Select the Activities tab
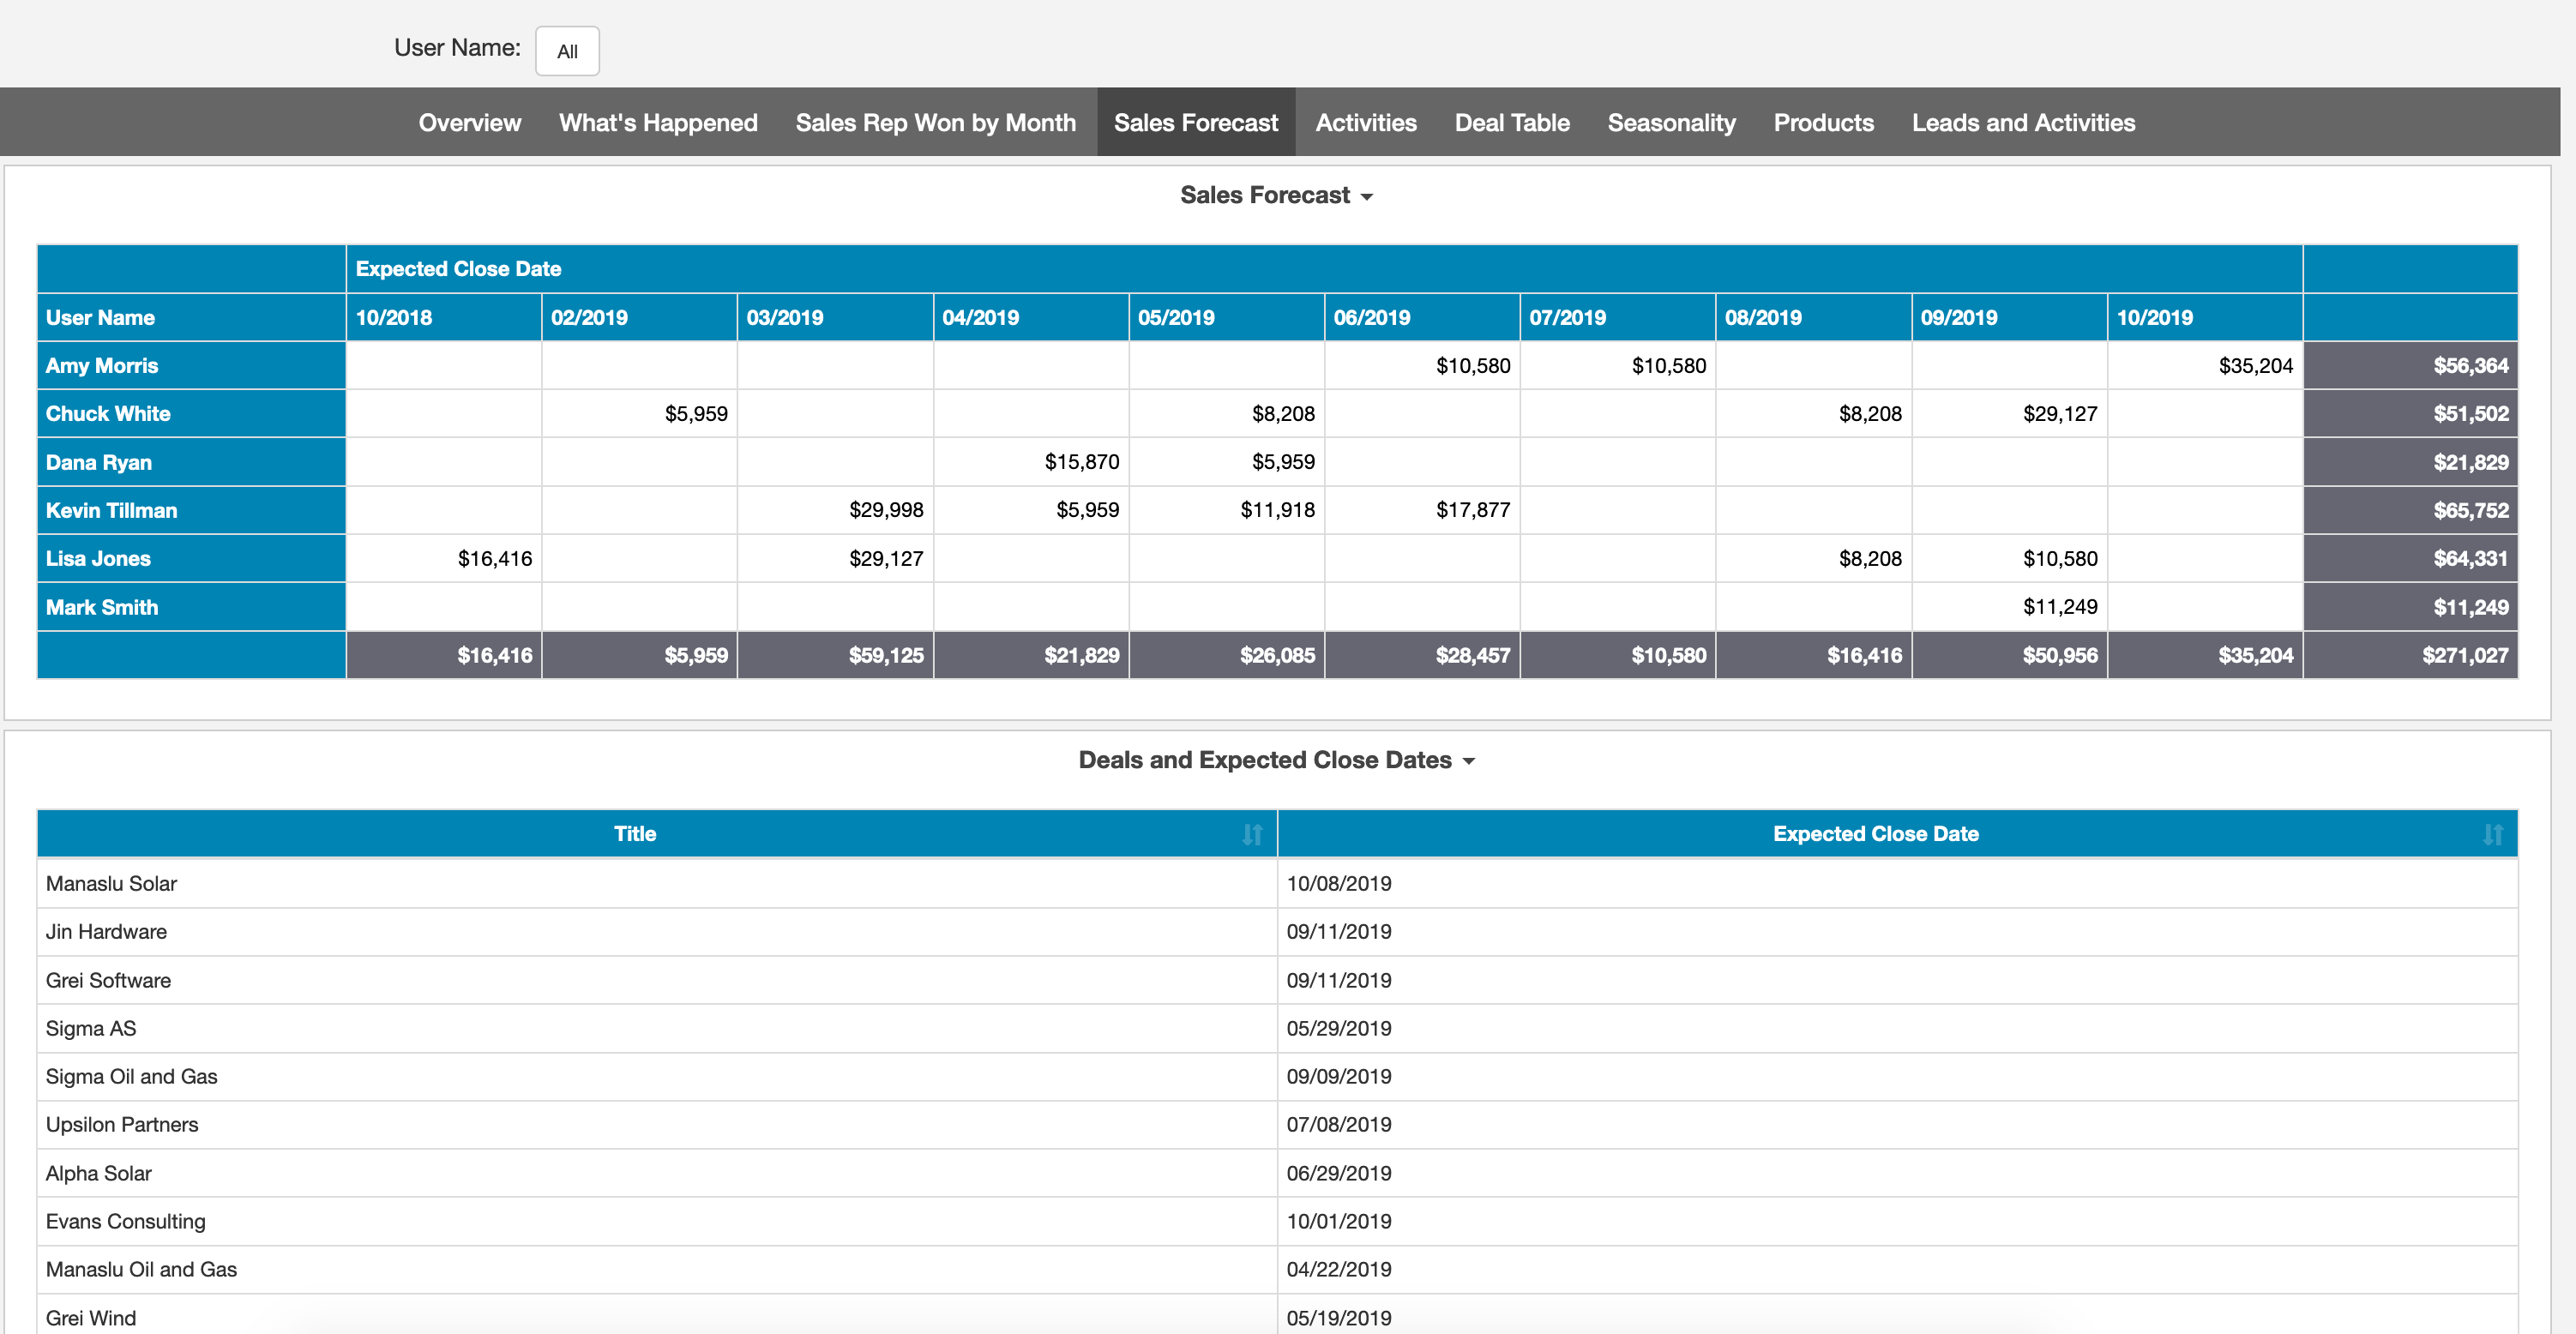Image resolution: width=2576 pixels, height=1334 pixels. point(1365,123)
